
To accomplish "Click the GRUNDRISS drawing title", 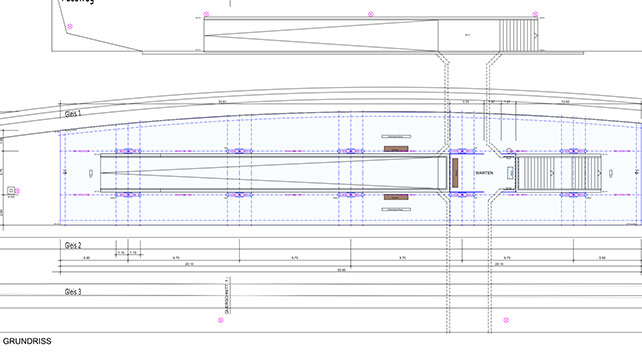I will 27,341.
